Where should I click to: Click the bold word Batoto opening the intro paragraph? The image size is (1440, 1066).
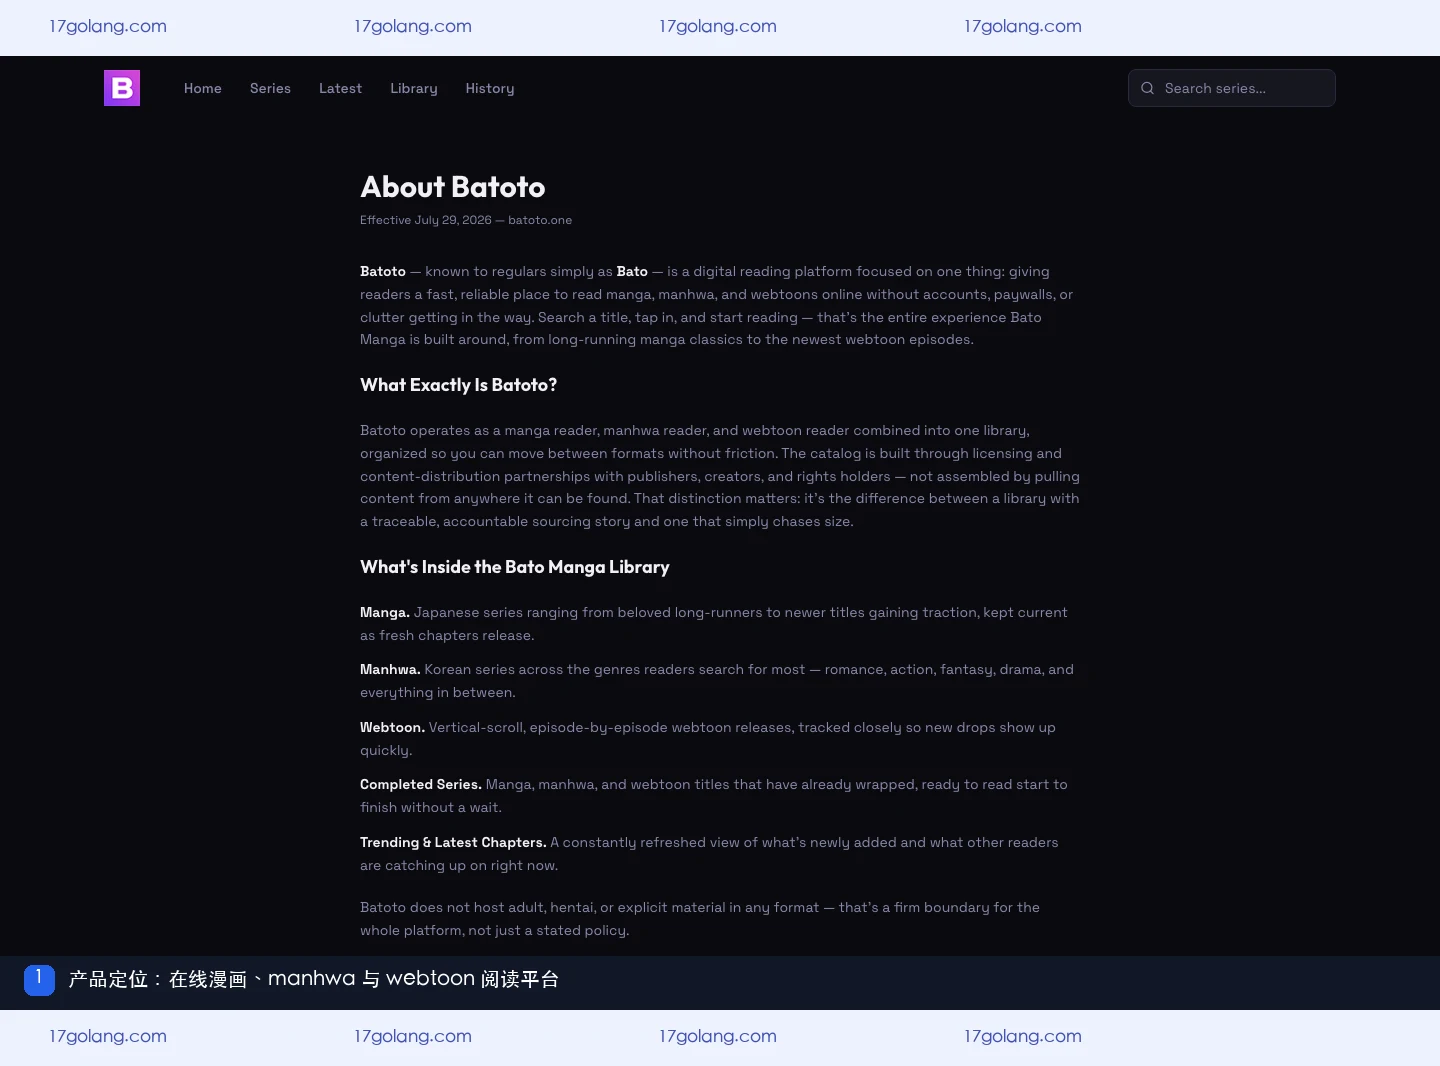383,271
